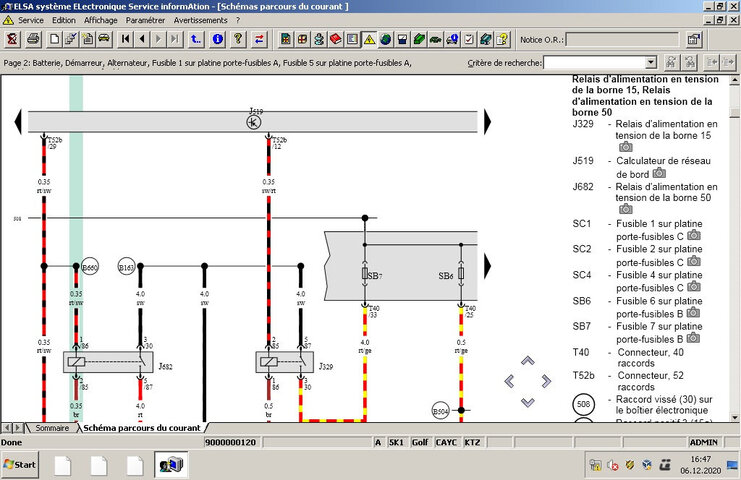
Task: Open the '?' help menu
Action: pos(238,20)
